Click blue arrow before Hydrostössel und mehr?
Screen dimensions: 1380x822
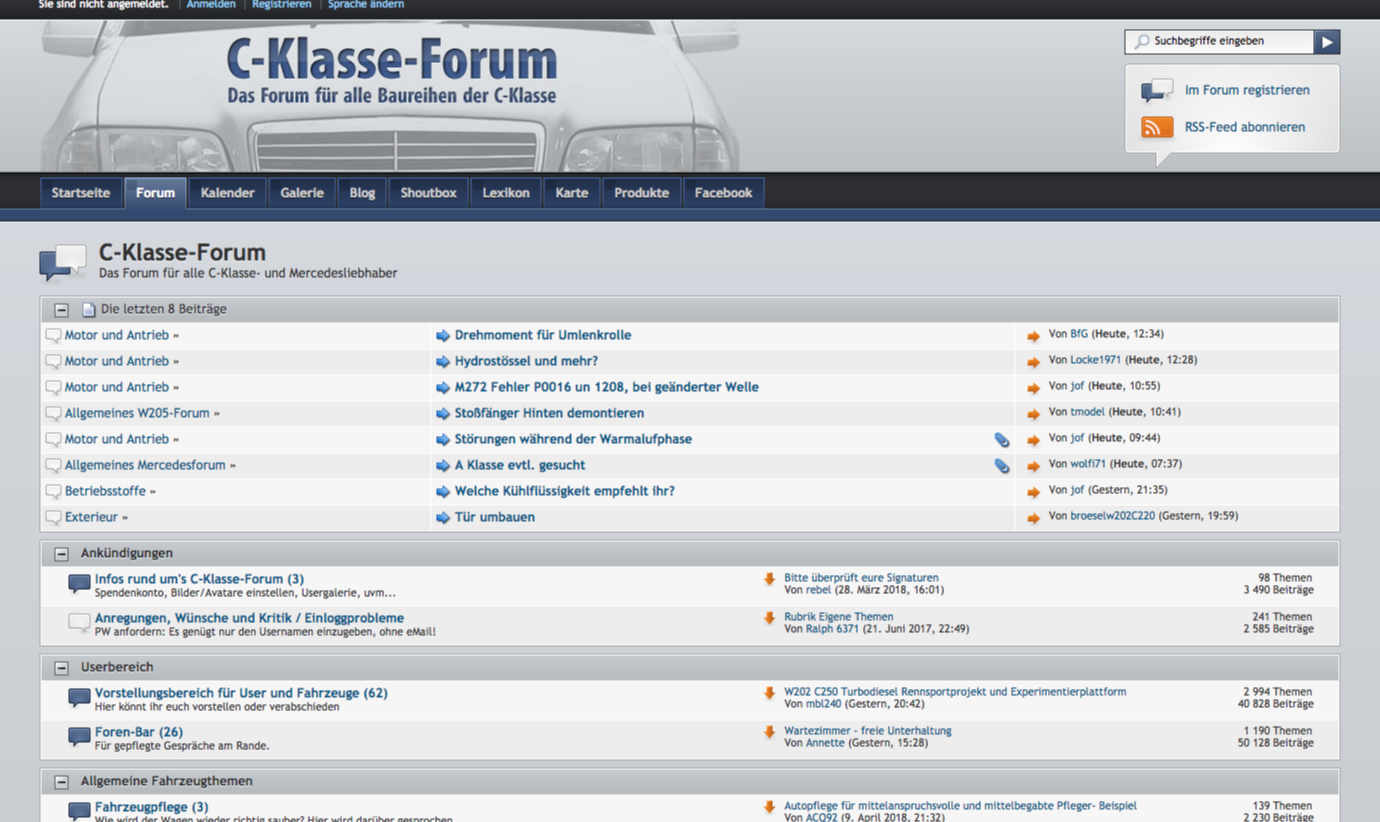click(x=443, y=362)
